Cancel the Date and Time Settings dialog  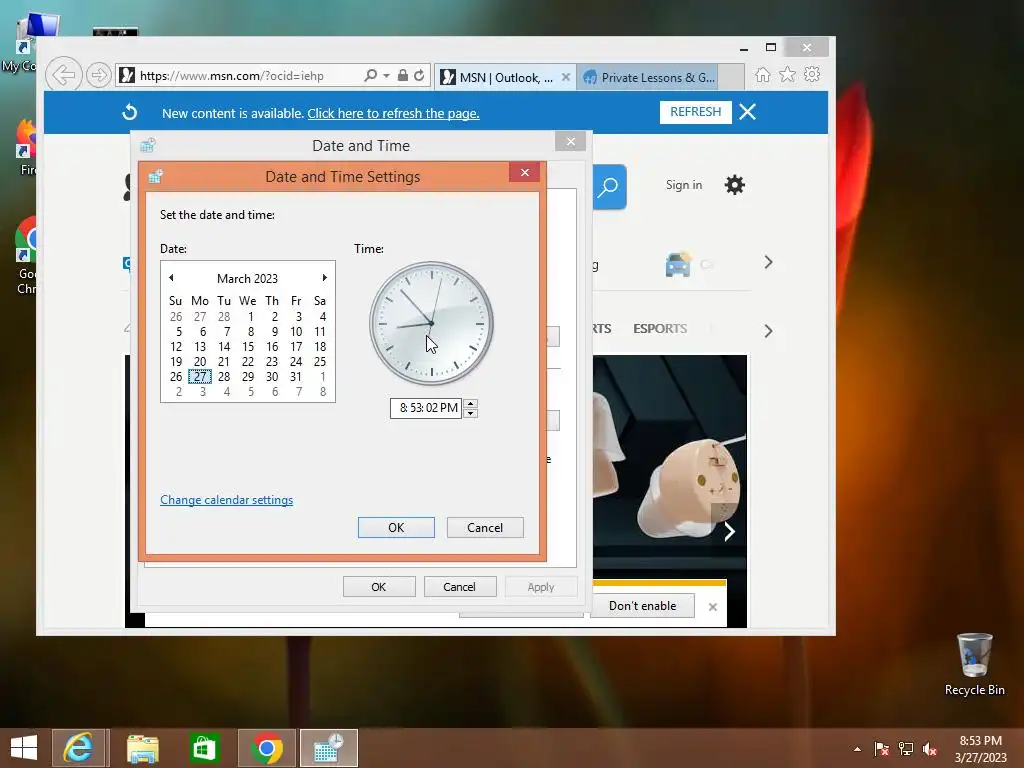click(485, 528)
